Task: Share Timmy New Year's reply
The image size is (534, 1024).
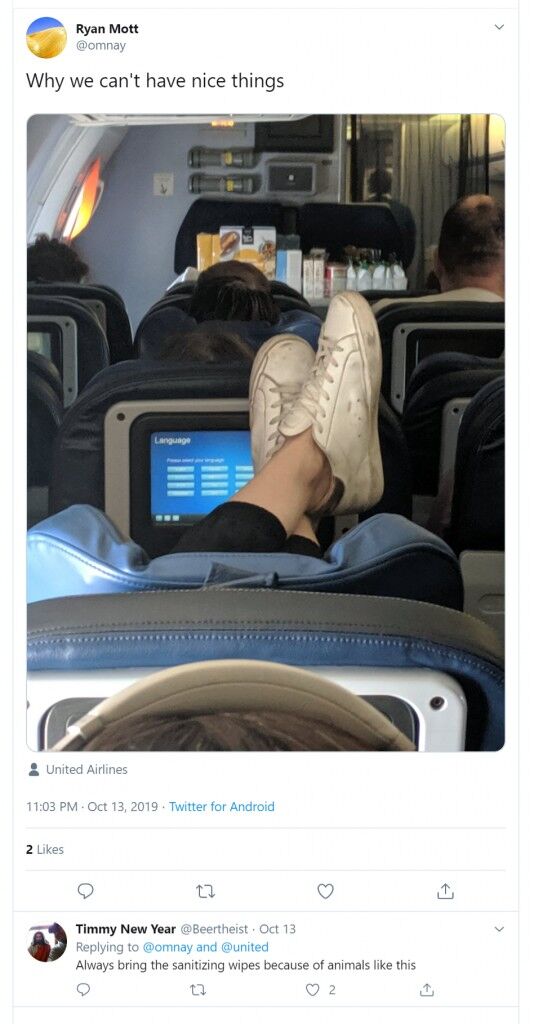Action: 426,990
